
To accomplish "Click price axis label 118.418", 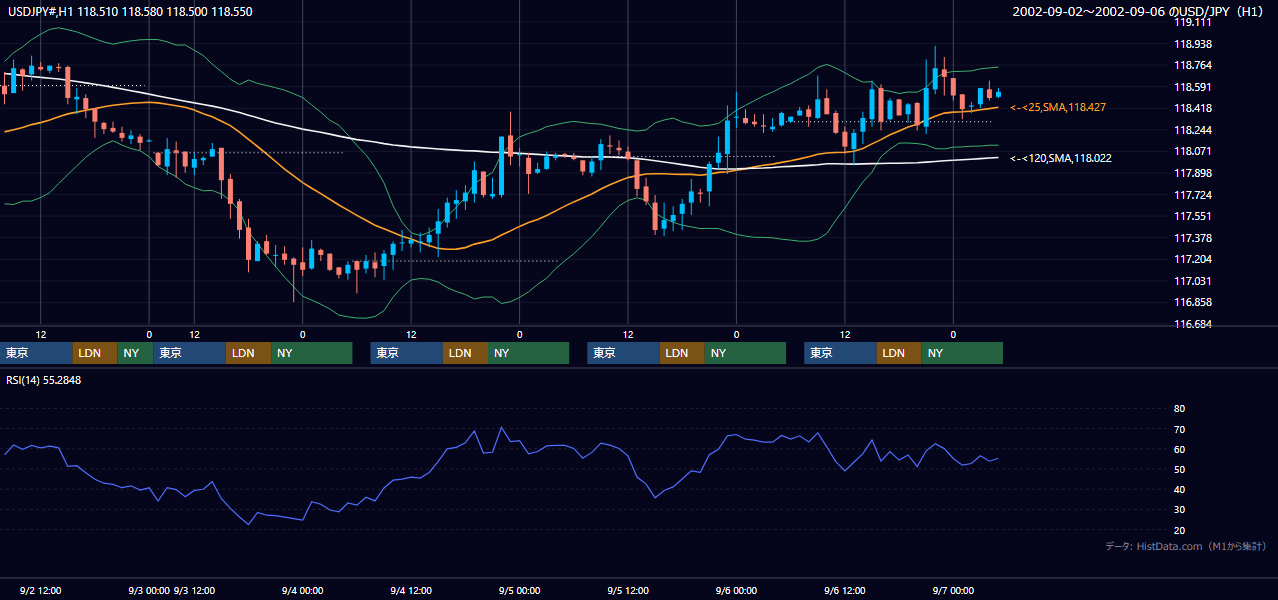I will [x=1192, y=109].
